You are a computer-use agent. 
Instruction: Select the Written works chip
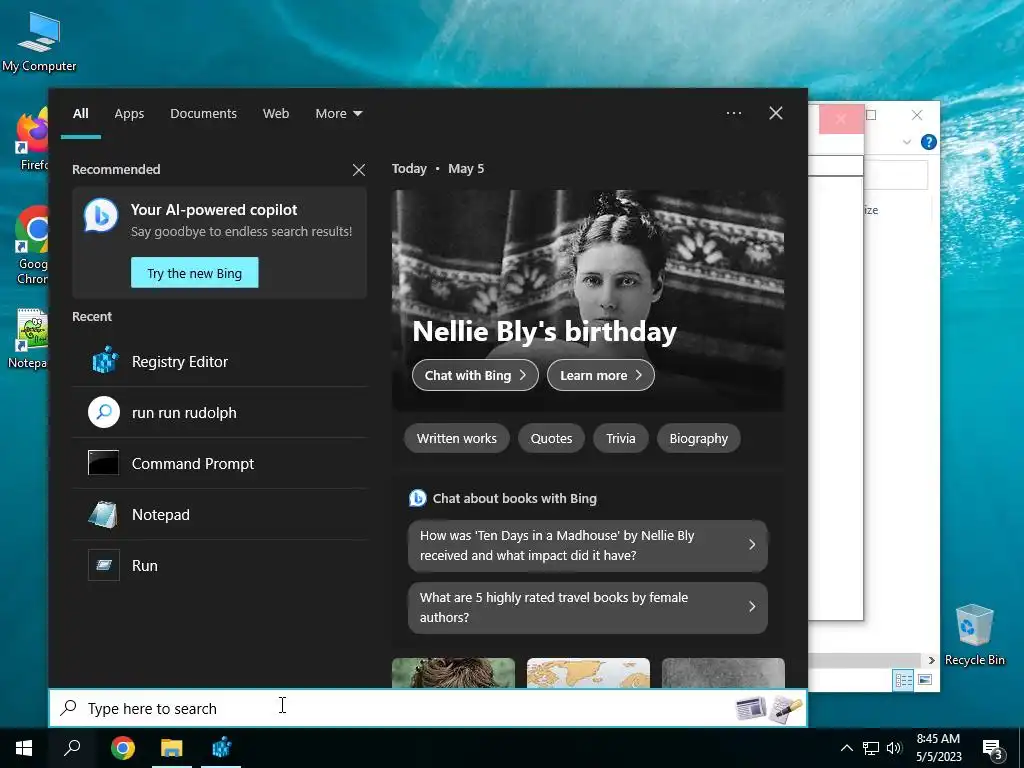click(x=456, y=438)
